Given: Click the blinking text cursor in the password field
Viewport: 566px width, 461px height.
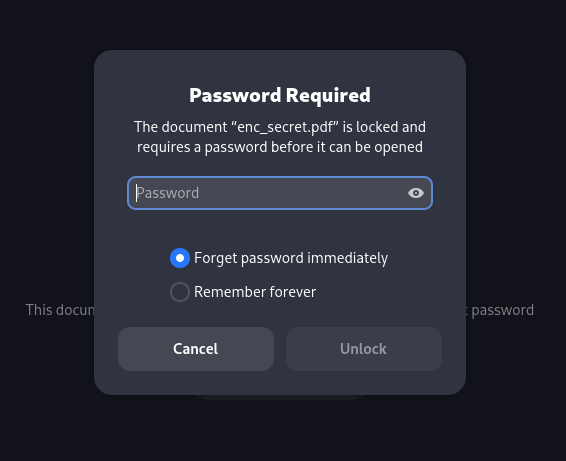Looking at the screenshot, I should click(x=136, y=193).
